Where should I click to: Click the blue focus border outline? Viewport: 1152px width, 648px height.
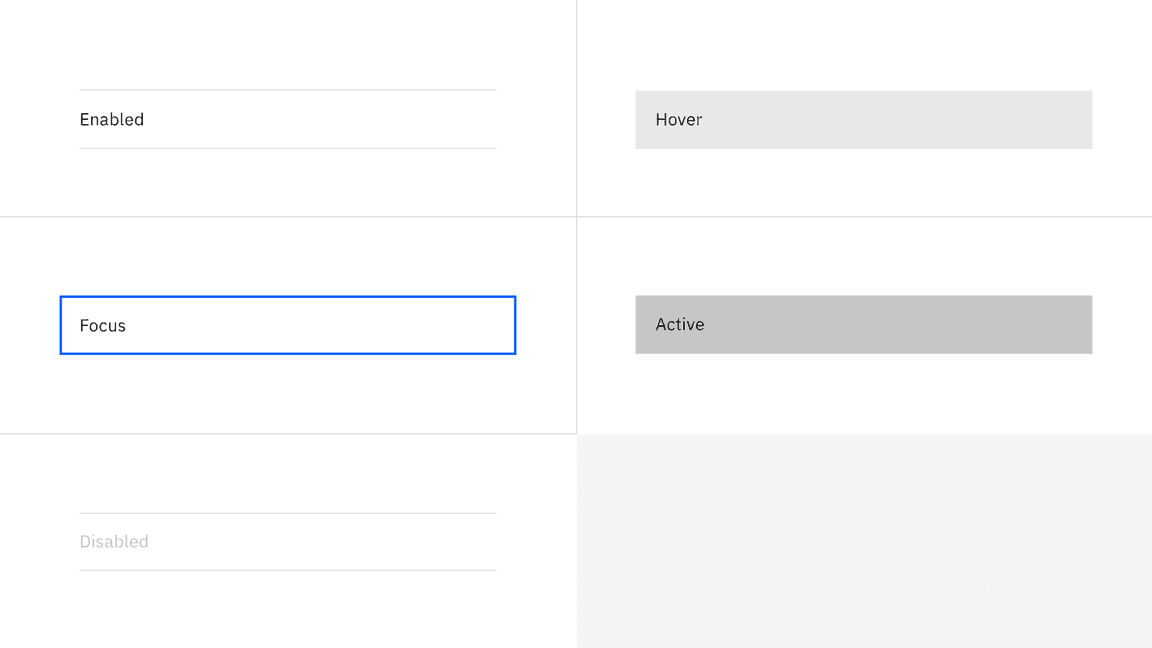287,297
